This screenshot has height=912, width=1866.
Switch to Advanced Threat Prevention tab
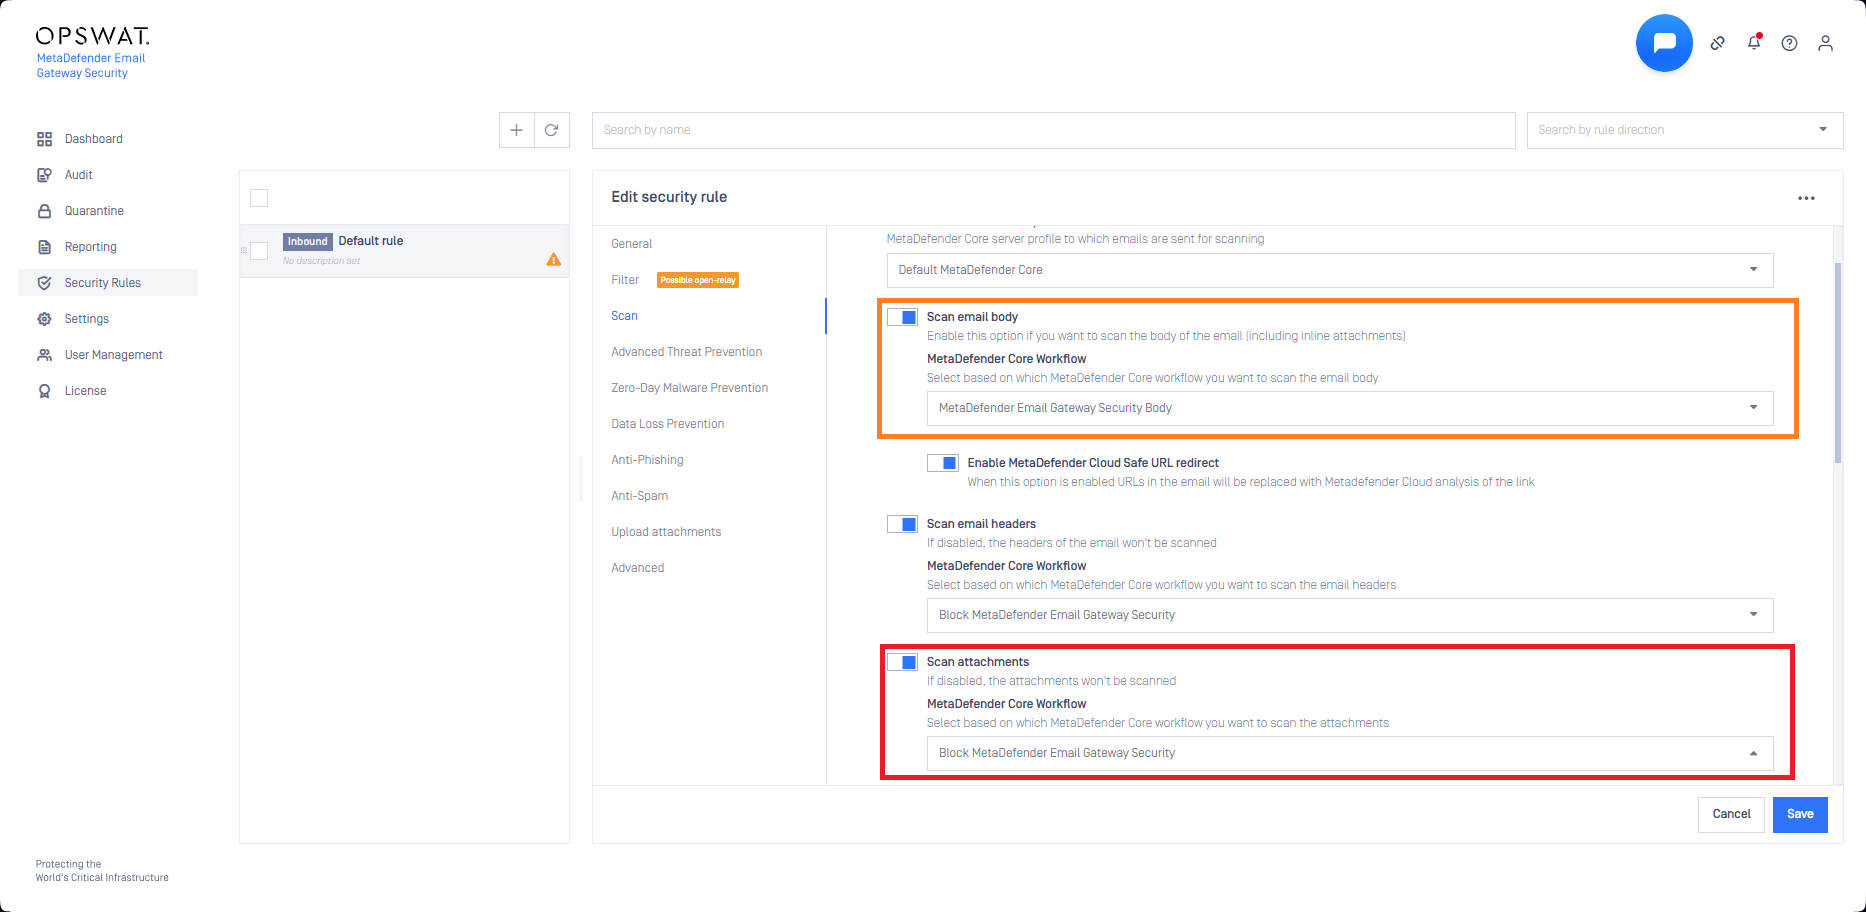(x=686, y=352)
